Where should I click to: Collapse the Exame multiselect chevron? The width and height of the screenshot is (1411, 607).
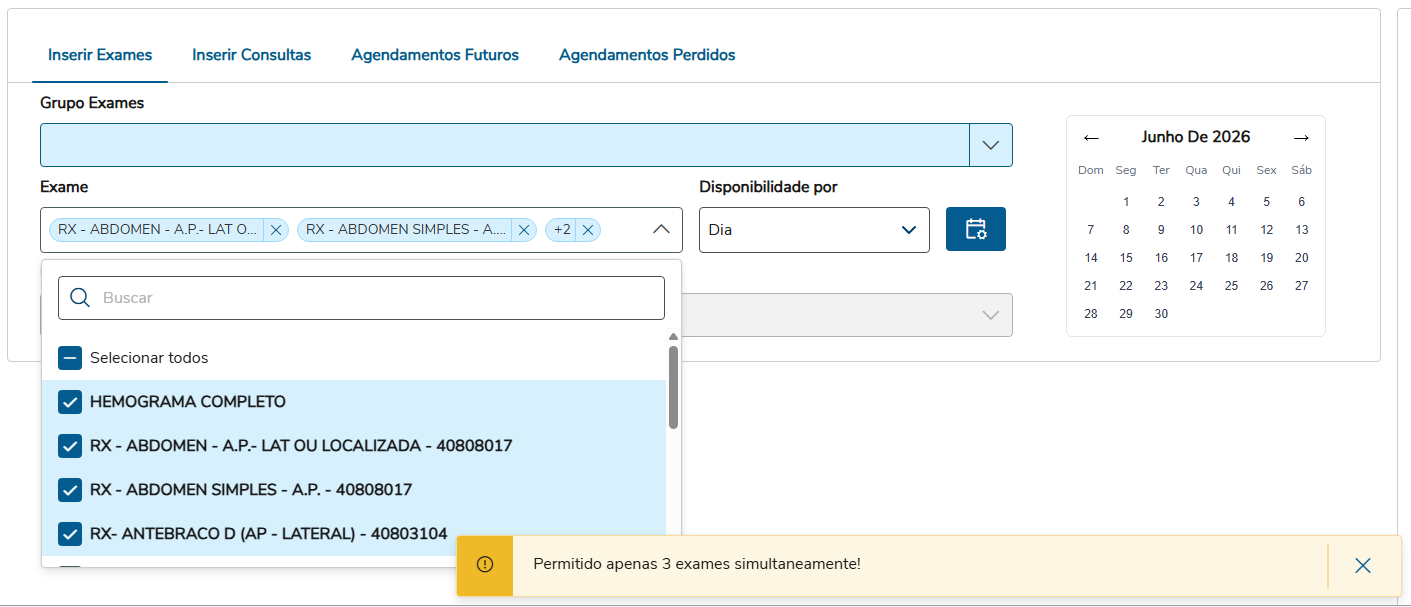click(x=661, y=230)
